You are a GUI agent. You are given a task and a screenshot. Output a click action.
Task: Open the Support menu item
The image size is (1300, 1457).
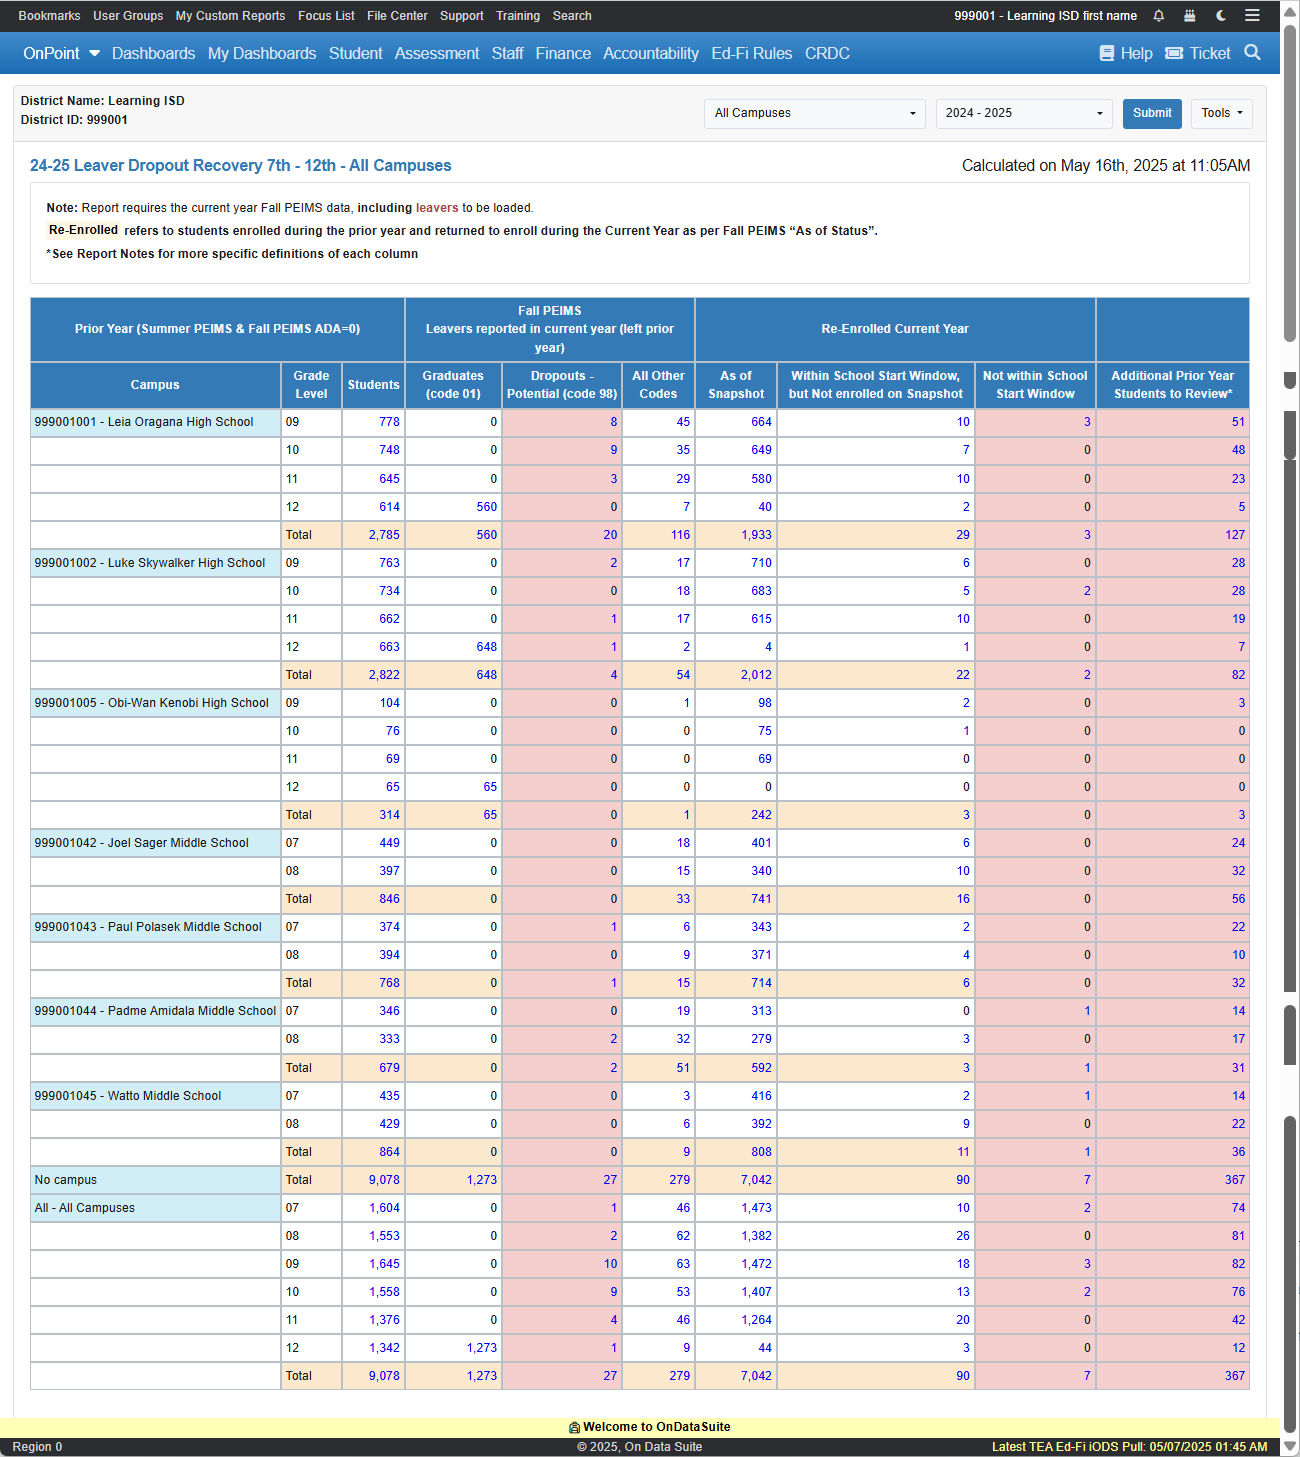click(461, 16)
